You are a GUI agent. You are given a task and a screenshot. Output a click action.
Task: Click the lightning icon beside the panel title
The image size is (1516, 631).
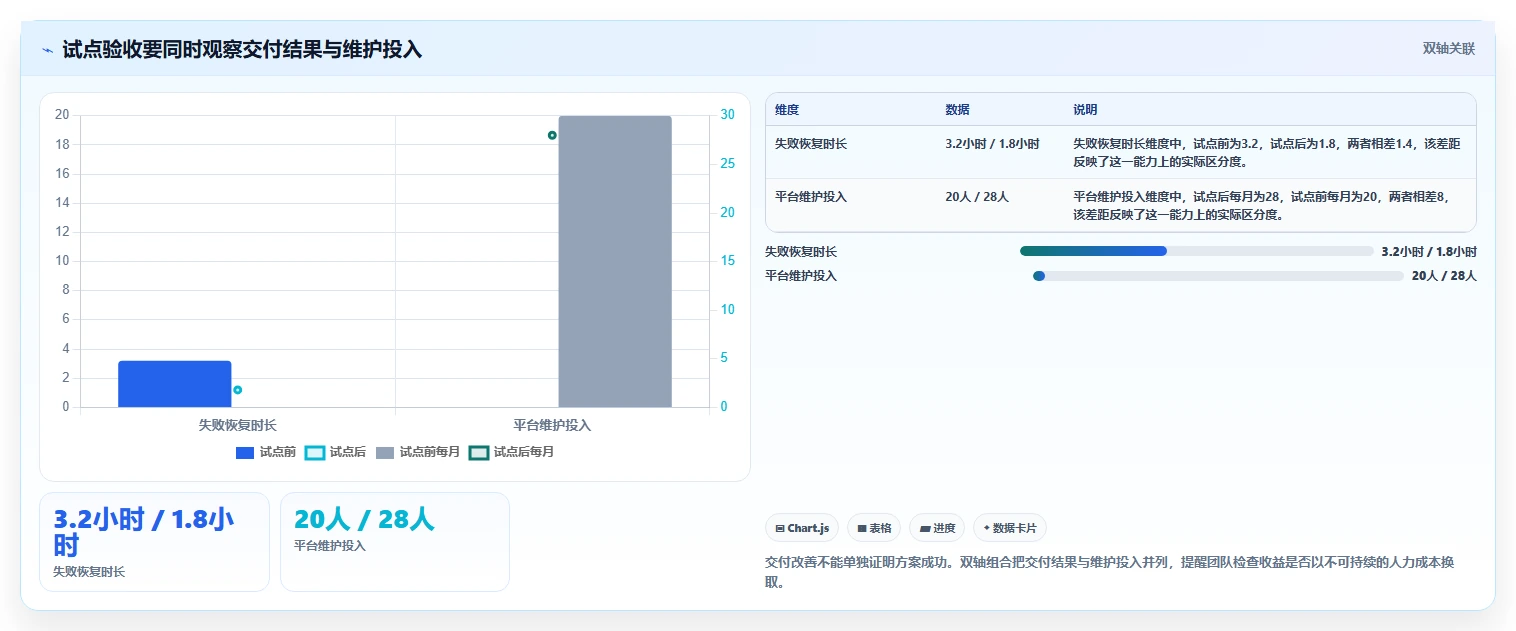[47, 49]
